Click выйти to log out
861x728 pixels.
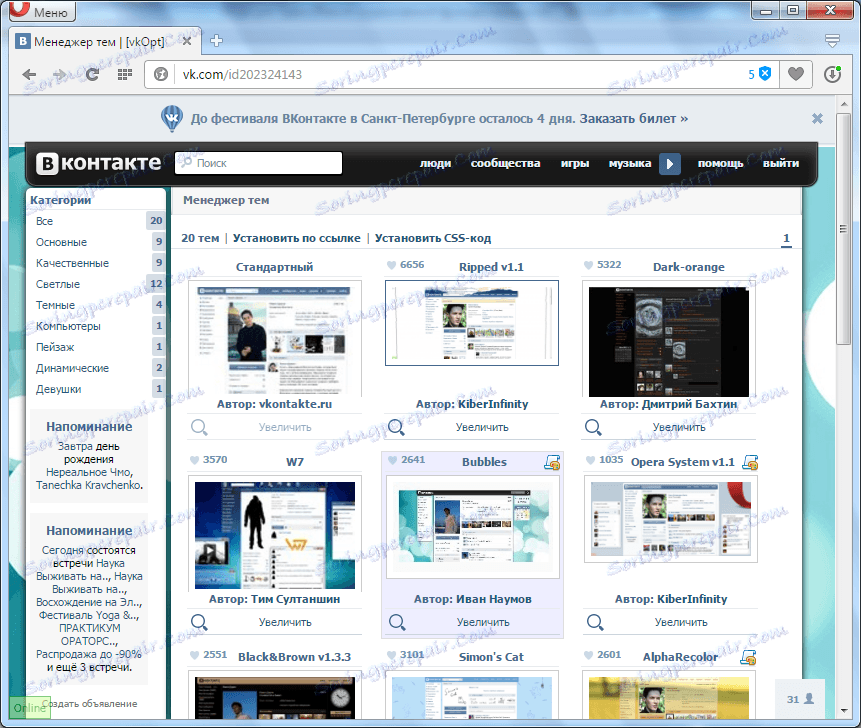coord(780,163)
